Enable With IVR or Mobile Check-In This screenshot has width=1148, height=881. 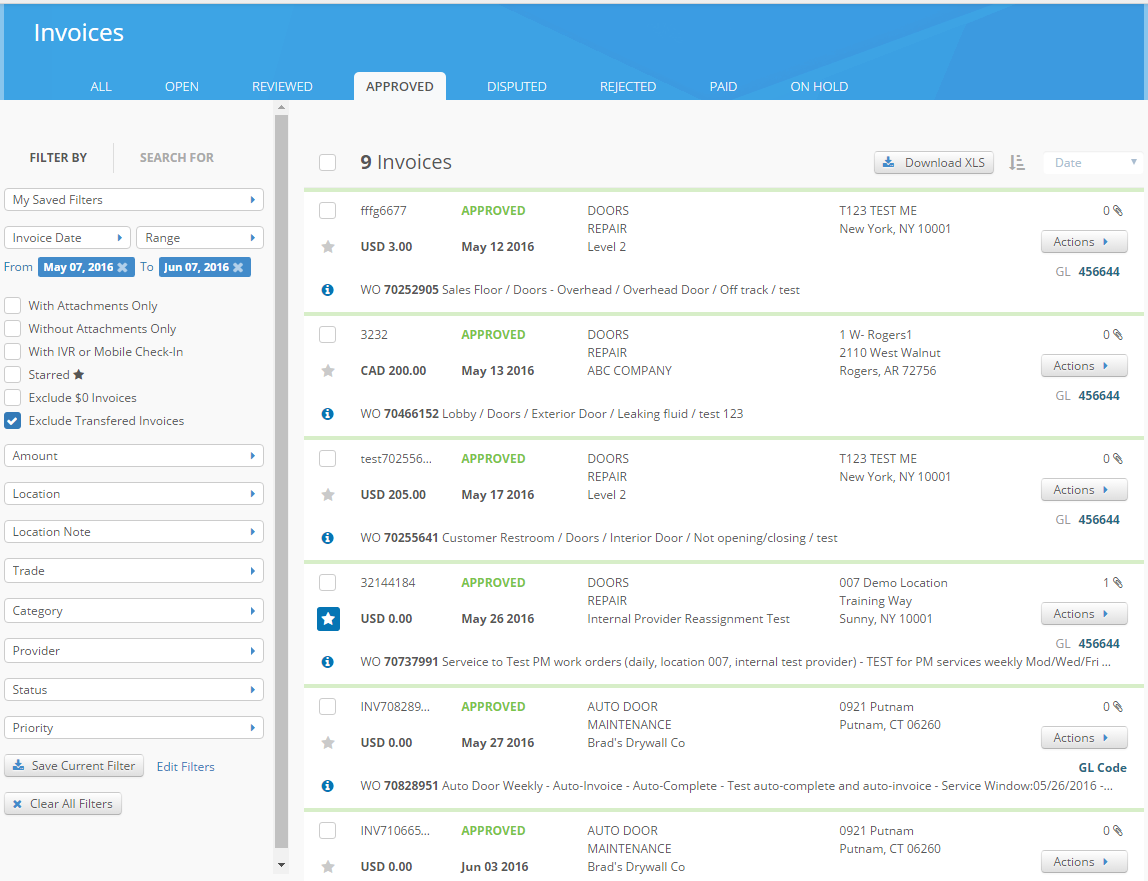point(12,352)
